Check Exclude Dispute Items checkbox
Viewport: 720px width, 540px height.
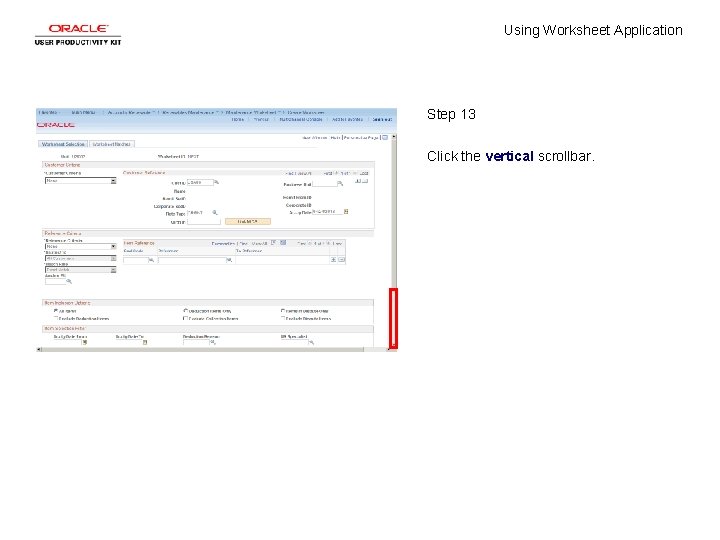[283, 318]
